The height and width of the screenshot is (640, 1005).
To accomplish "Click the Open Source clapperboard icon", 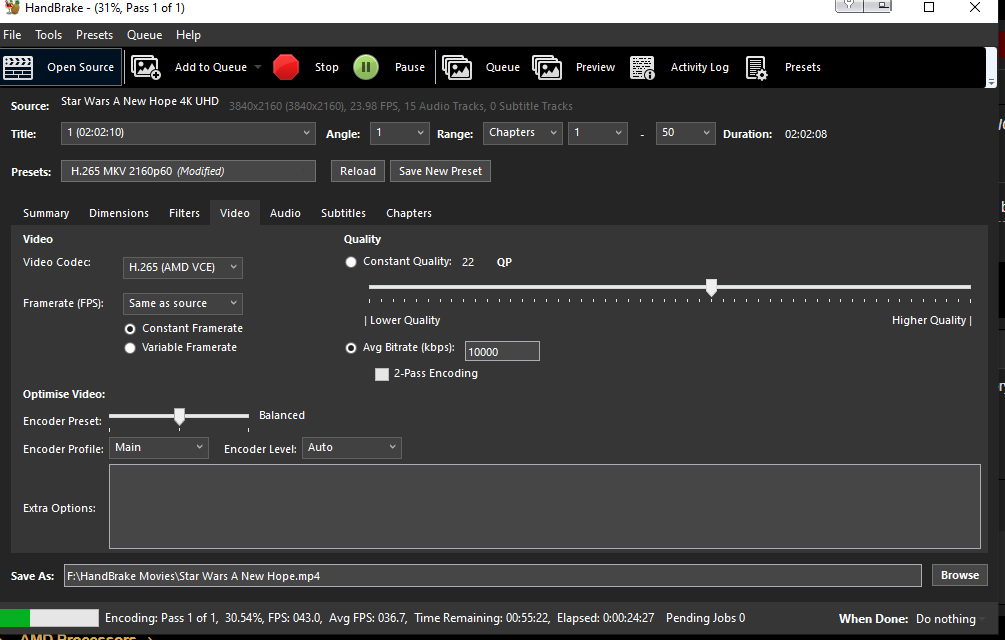I will click(x=18, y=68).
